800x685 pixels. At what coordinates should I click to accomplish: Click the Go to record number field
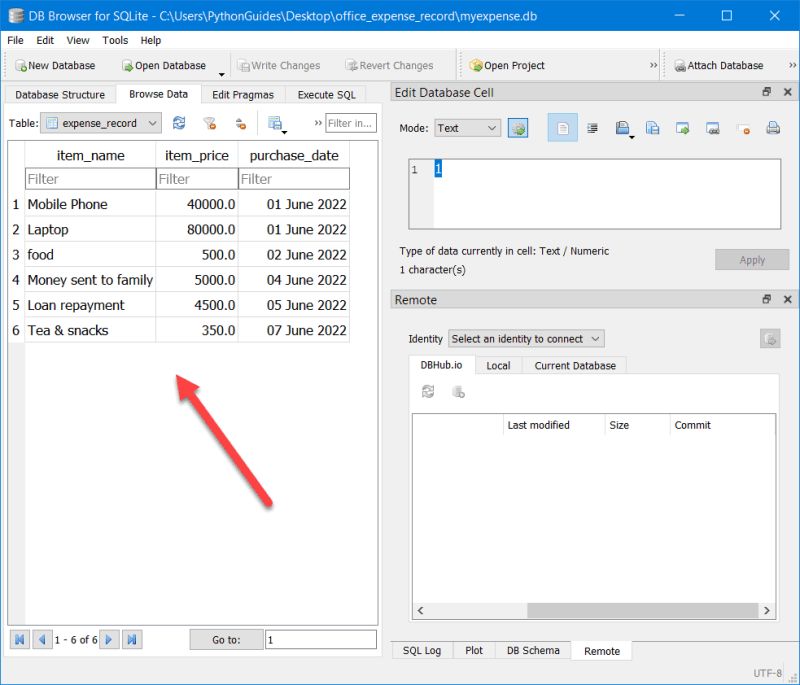coord(321,640)
